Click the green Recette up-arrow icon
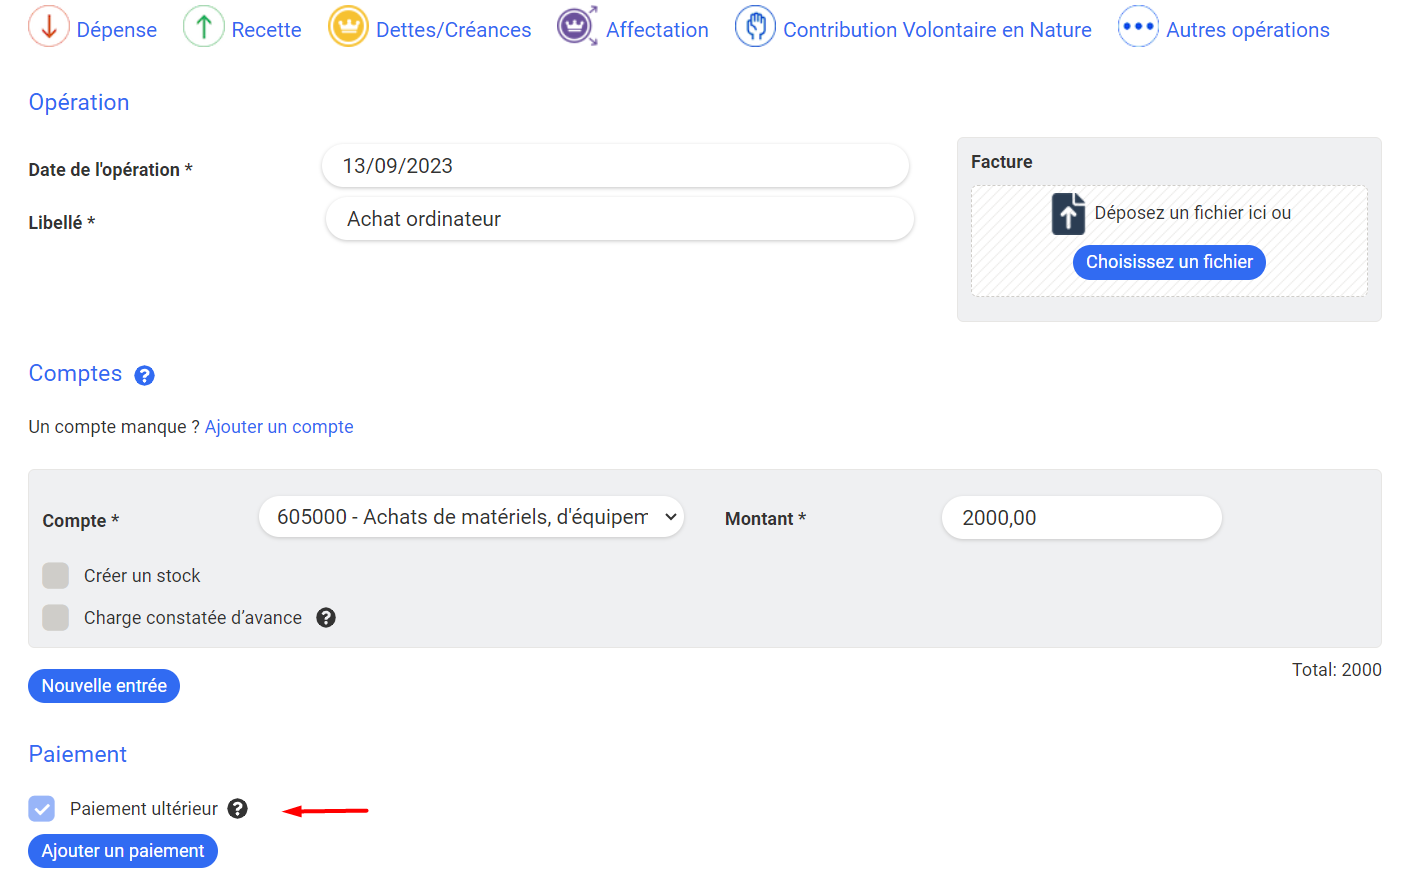 click(x=203, y=27)
